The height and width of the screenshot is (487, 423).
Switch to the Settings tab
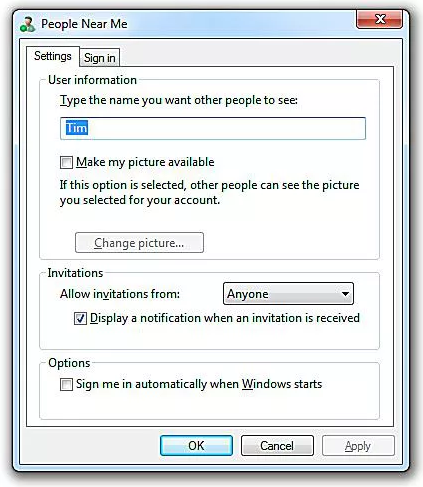pyautogui.click(x=53, y=56)
